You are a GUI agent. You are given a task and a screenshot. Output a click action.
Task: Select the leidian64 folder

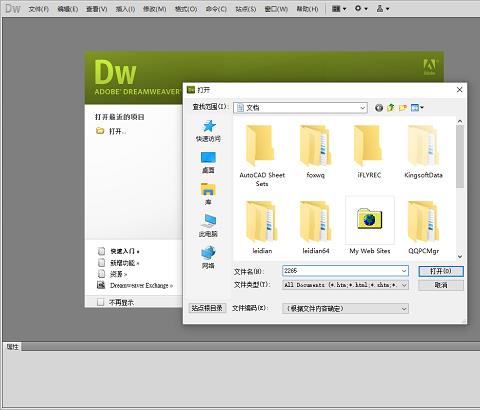315,227
